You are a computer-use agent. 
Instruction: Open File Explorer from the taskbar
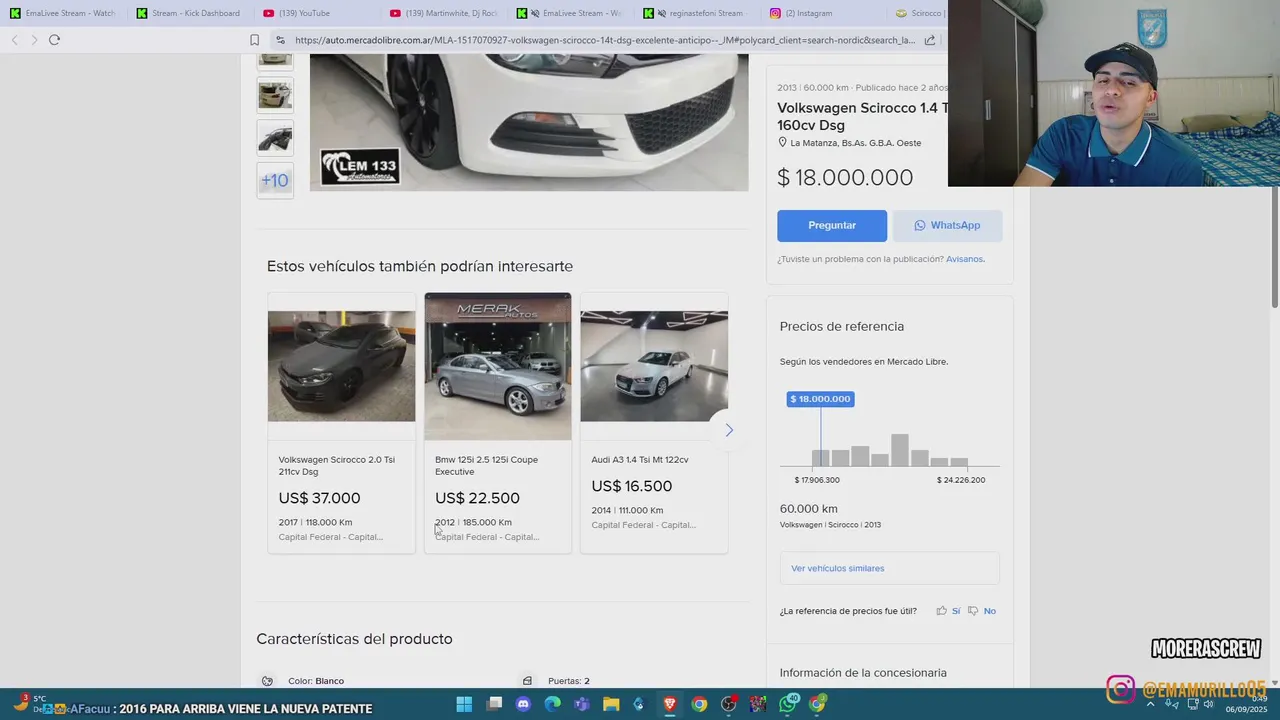coord(611,704)
